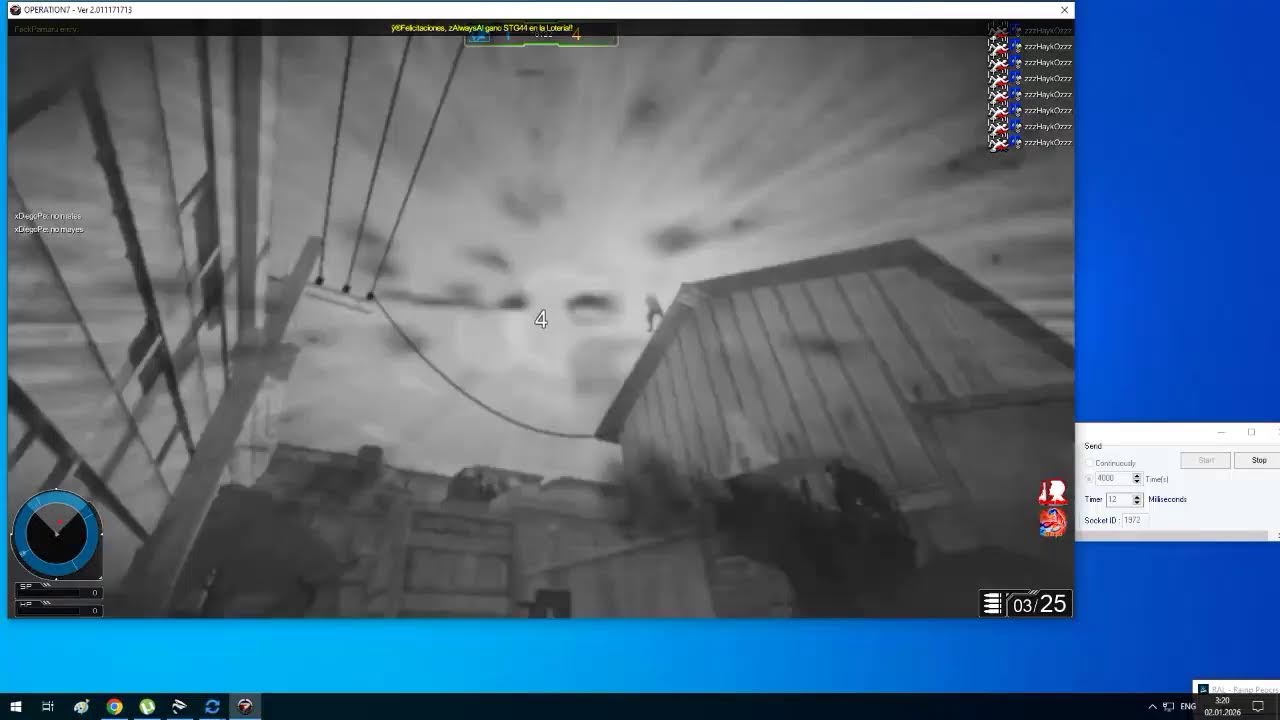This screenshot has width=1280, height=720.
Task: Select the Continuously radio option
Action: tap(1089, 463)
